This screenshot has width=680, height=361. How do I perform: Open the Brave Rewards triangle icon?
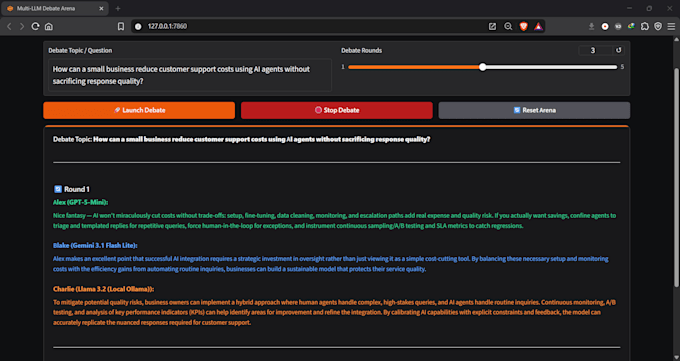click(538, 26)
